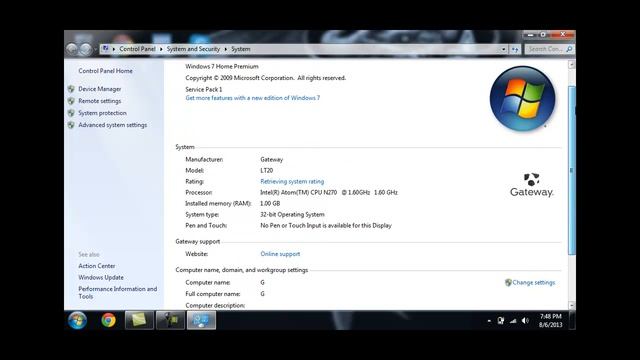The image size is (640, 360).
Task: Open Control Panel Home link
Action: pyautogui.click(x=105, y=71)
